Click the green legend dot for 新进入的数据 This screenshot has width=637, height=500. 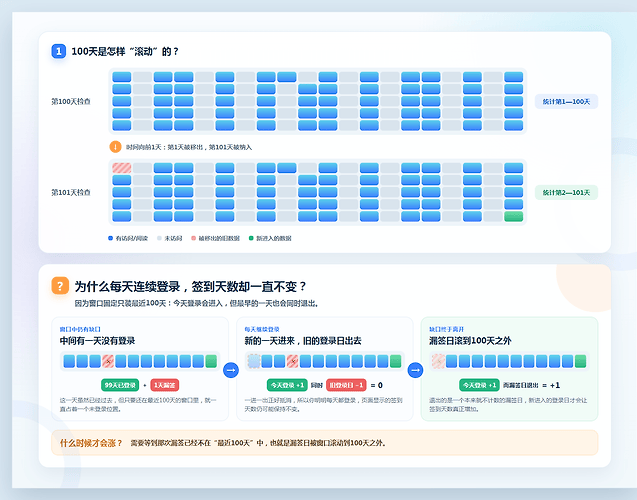tap(251, 238)
